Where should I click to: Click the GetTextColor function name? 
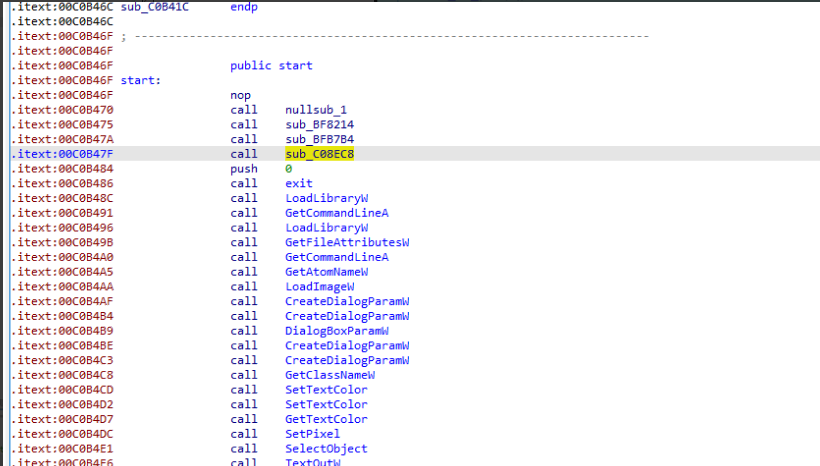tap(326, 419)
